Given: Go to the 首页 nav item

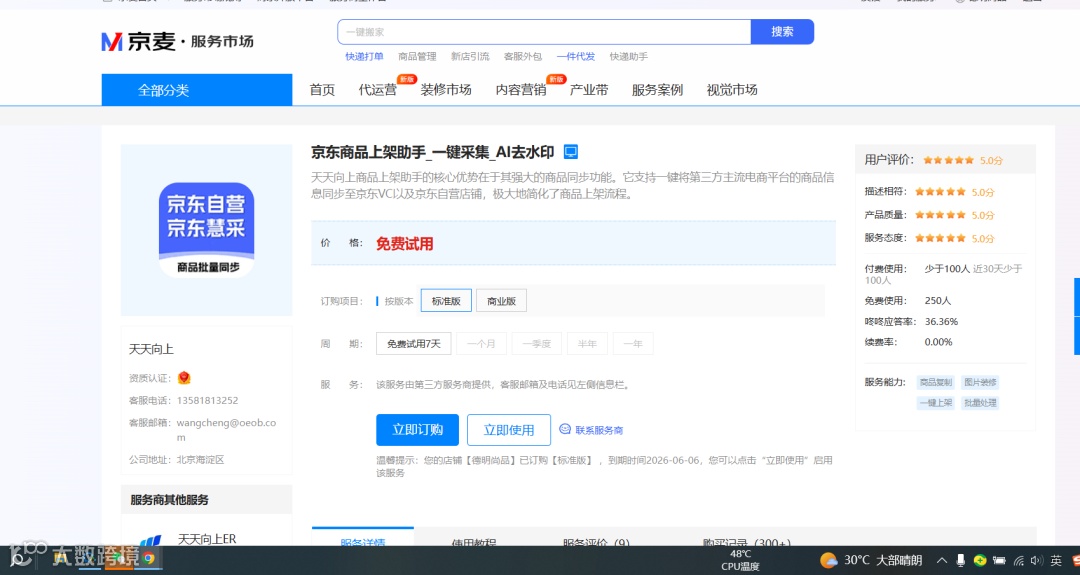Looking at the screenshot, I should coord(322,90).
